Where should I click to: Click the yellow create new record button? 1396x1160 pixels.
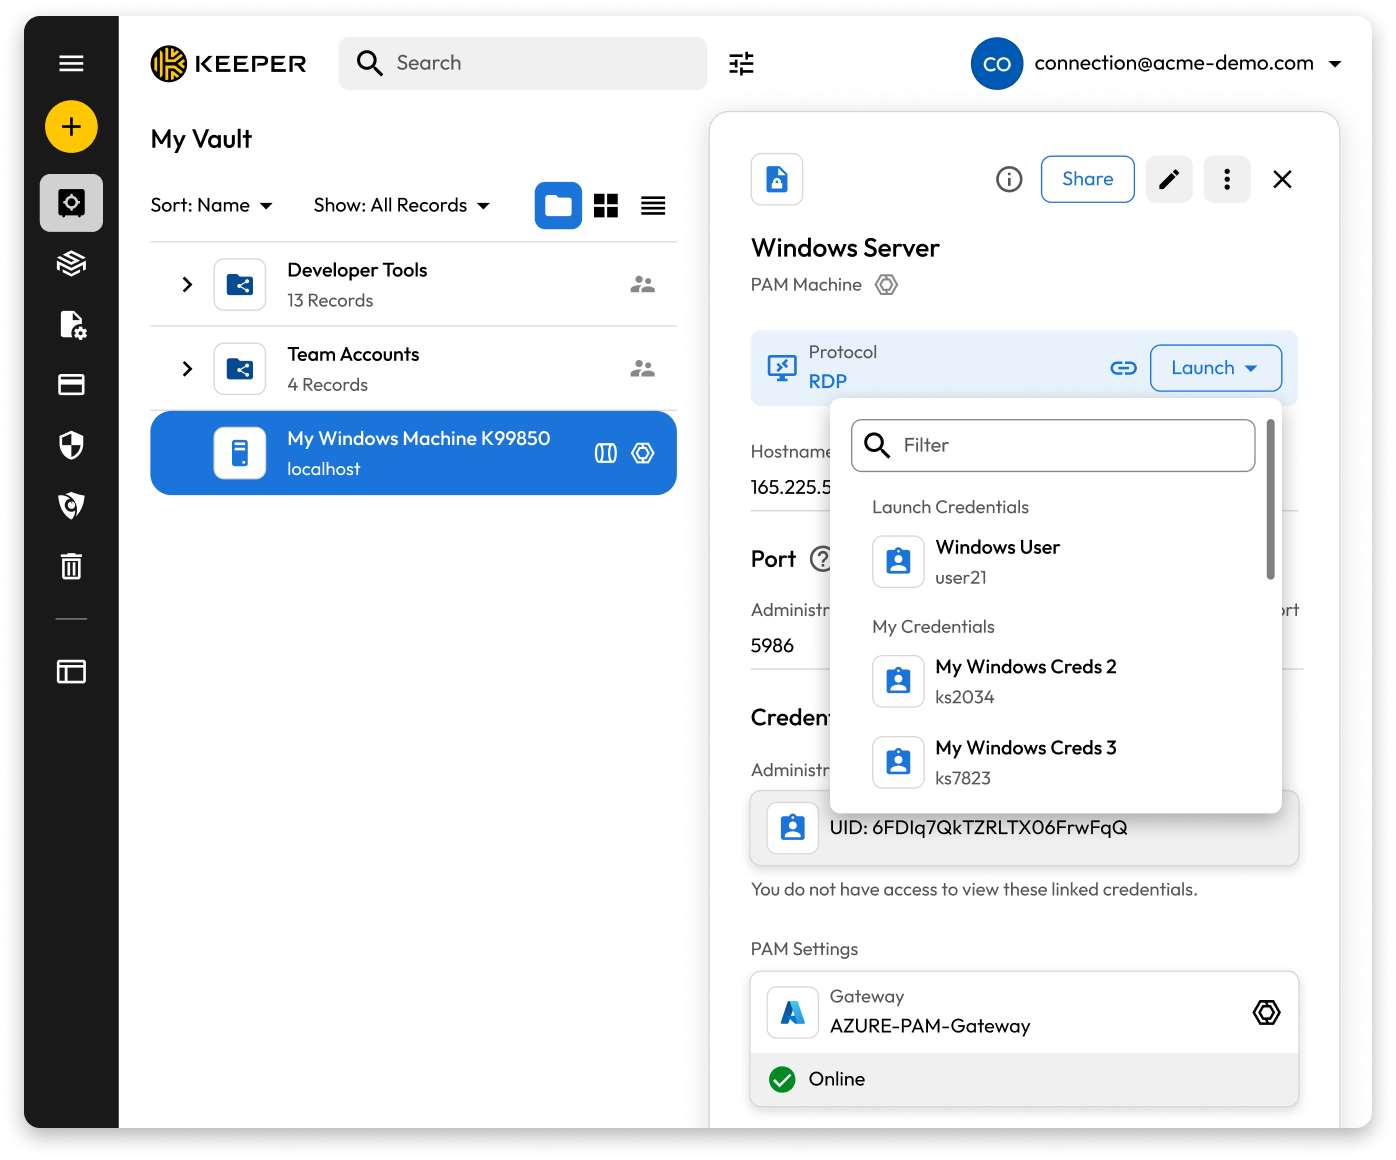(71, 127)
